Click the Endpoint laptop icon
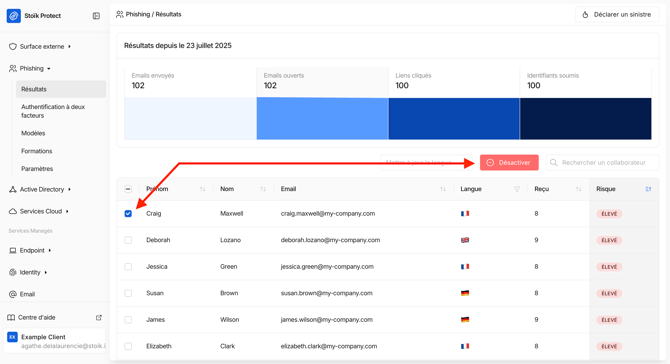670x364 pixels. (x=13, y=250)
